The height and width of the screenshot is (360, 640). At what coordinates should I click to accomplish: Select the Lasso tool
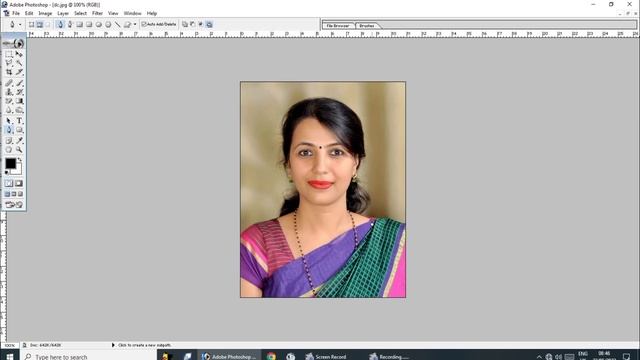(x=9, y=63)
